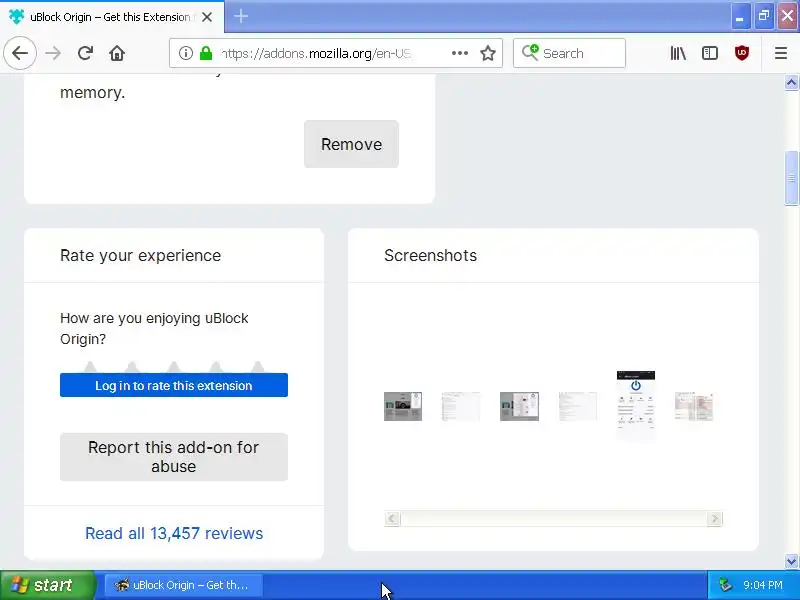Open the uBlock Origin shield icon
The height and width of the screenshot is (600, 800).
pyautogui.click(x=741, y=53)
